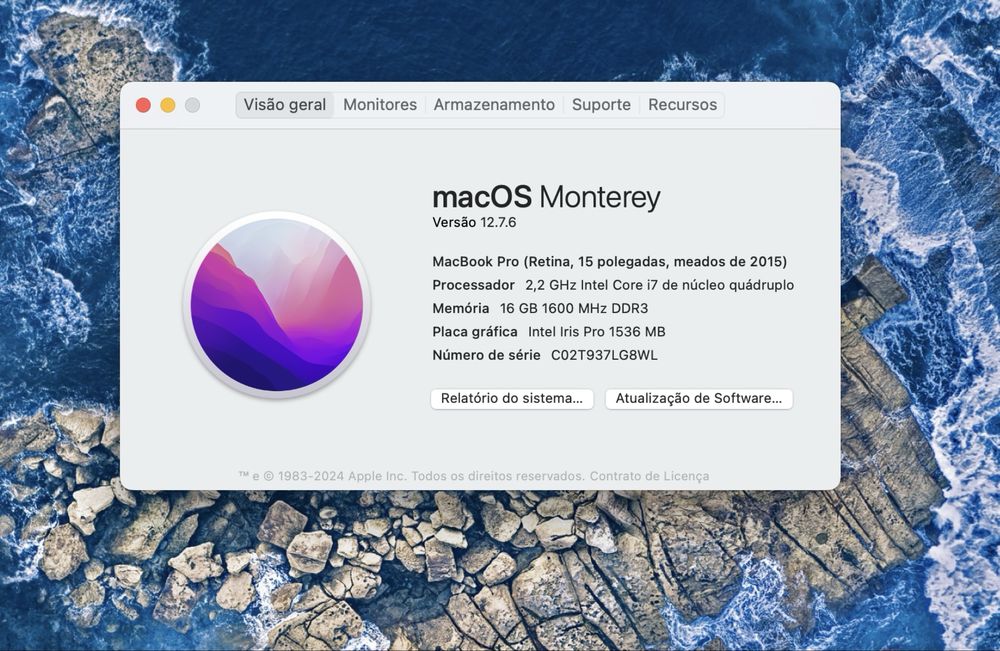Click the Intel Iris Pro 1536 MB value
This screenshot has height=651, width=1000.
(596, 332)
